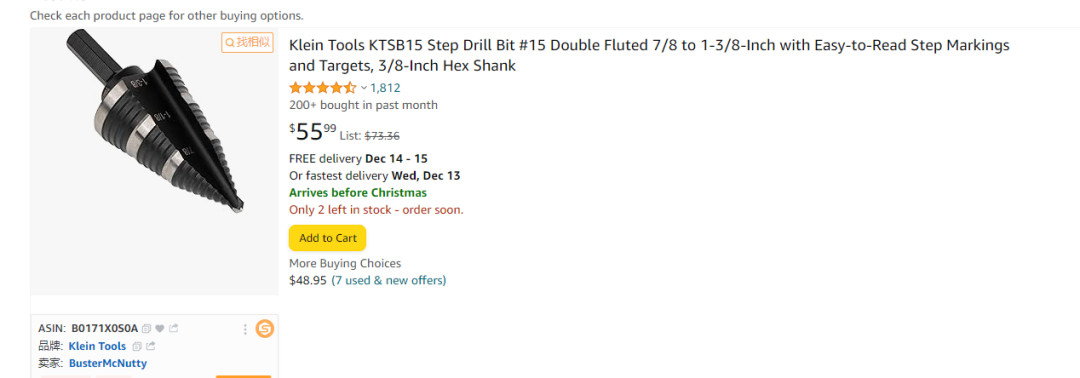Open brand external link icon beside Klein Tools
This screenshot has width=1080, height=378.
[x=150, y=346]
